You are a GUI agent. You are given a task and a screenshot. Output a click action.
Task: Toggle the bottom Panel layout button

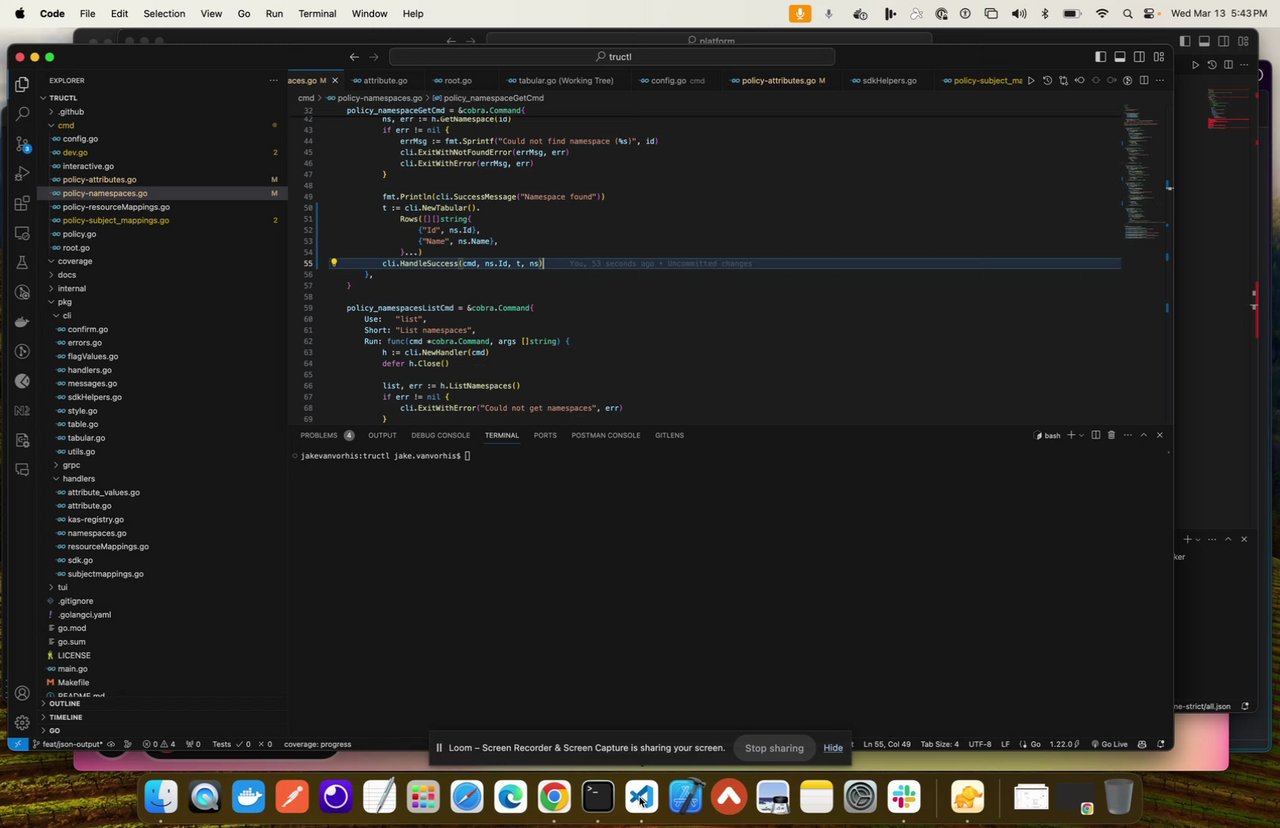tap(1120, 57)
